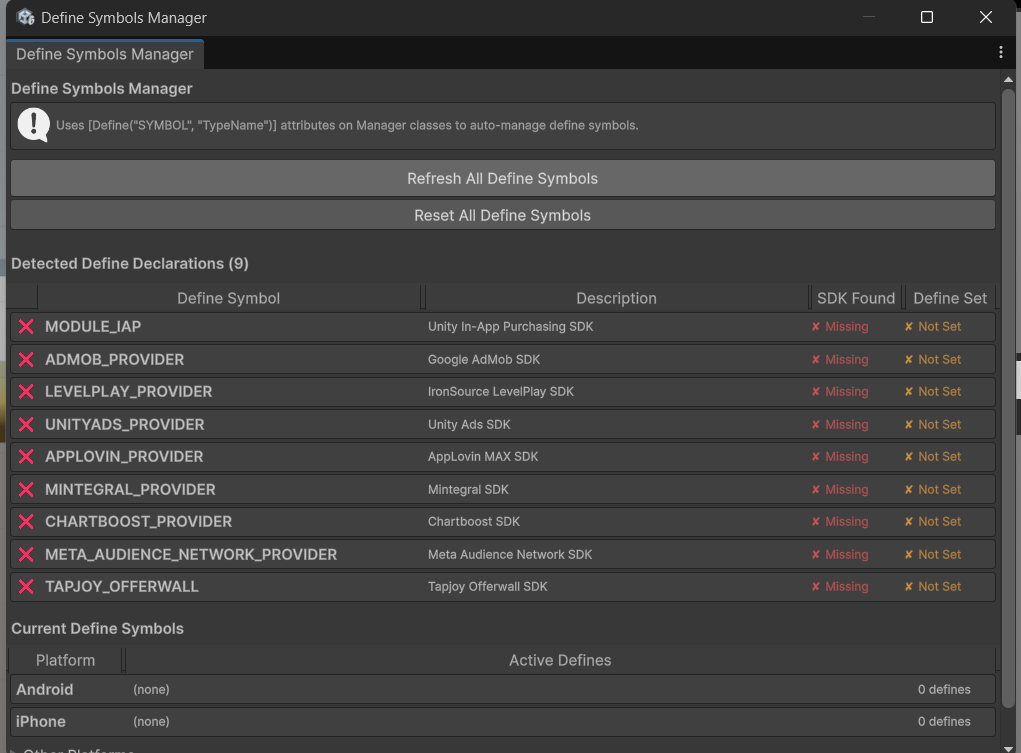Click the red X icon next to ADMOB_PROVIDER
1021x753 pixels.
pos(26,359)
